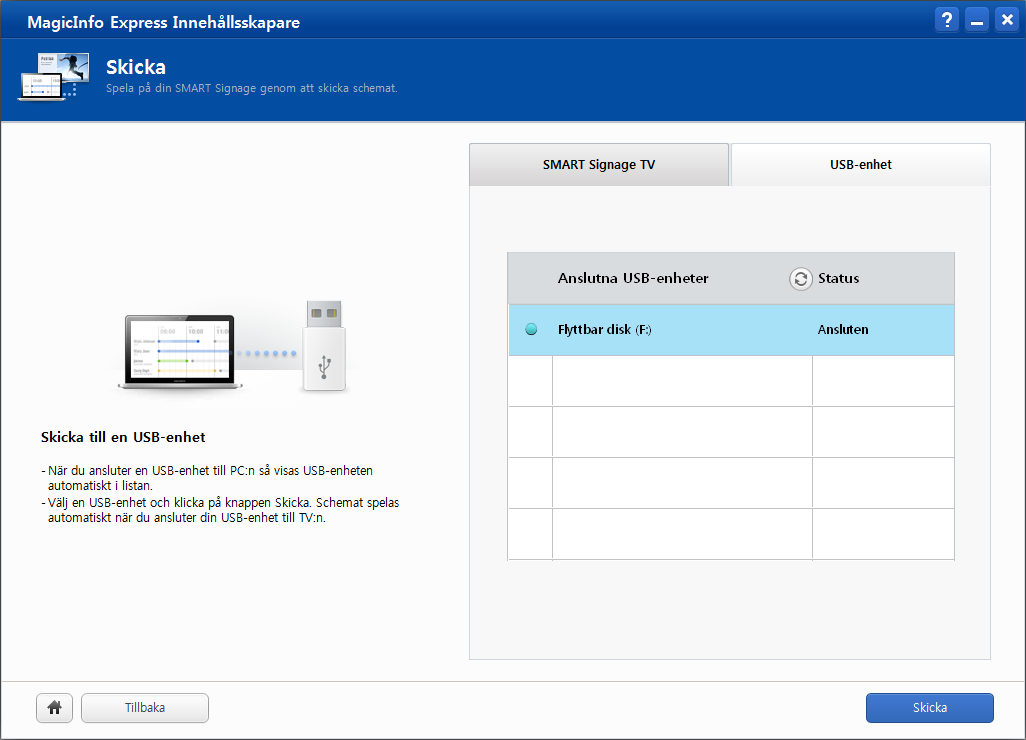Click the Ansluten status cell
This screenshot has height=740, width=1026.
(843, 330)
